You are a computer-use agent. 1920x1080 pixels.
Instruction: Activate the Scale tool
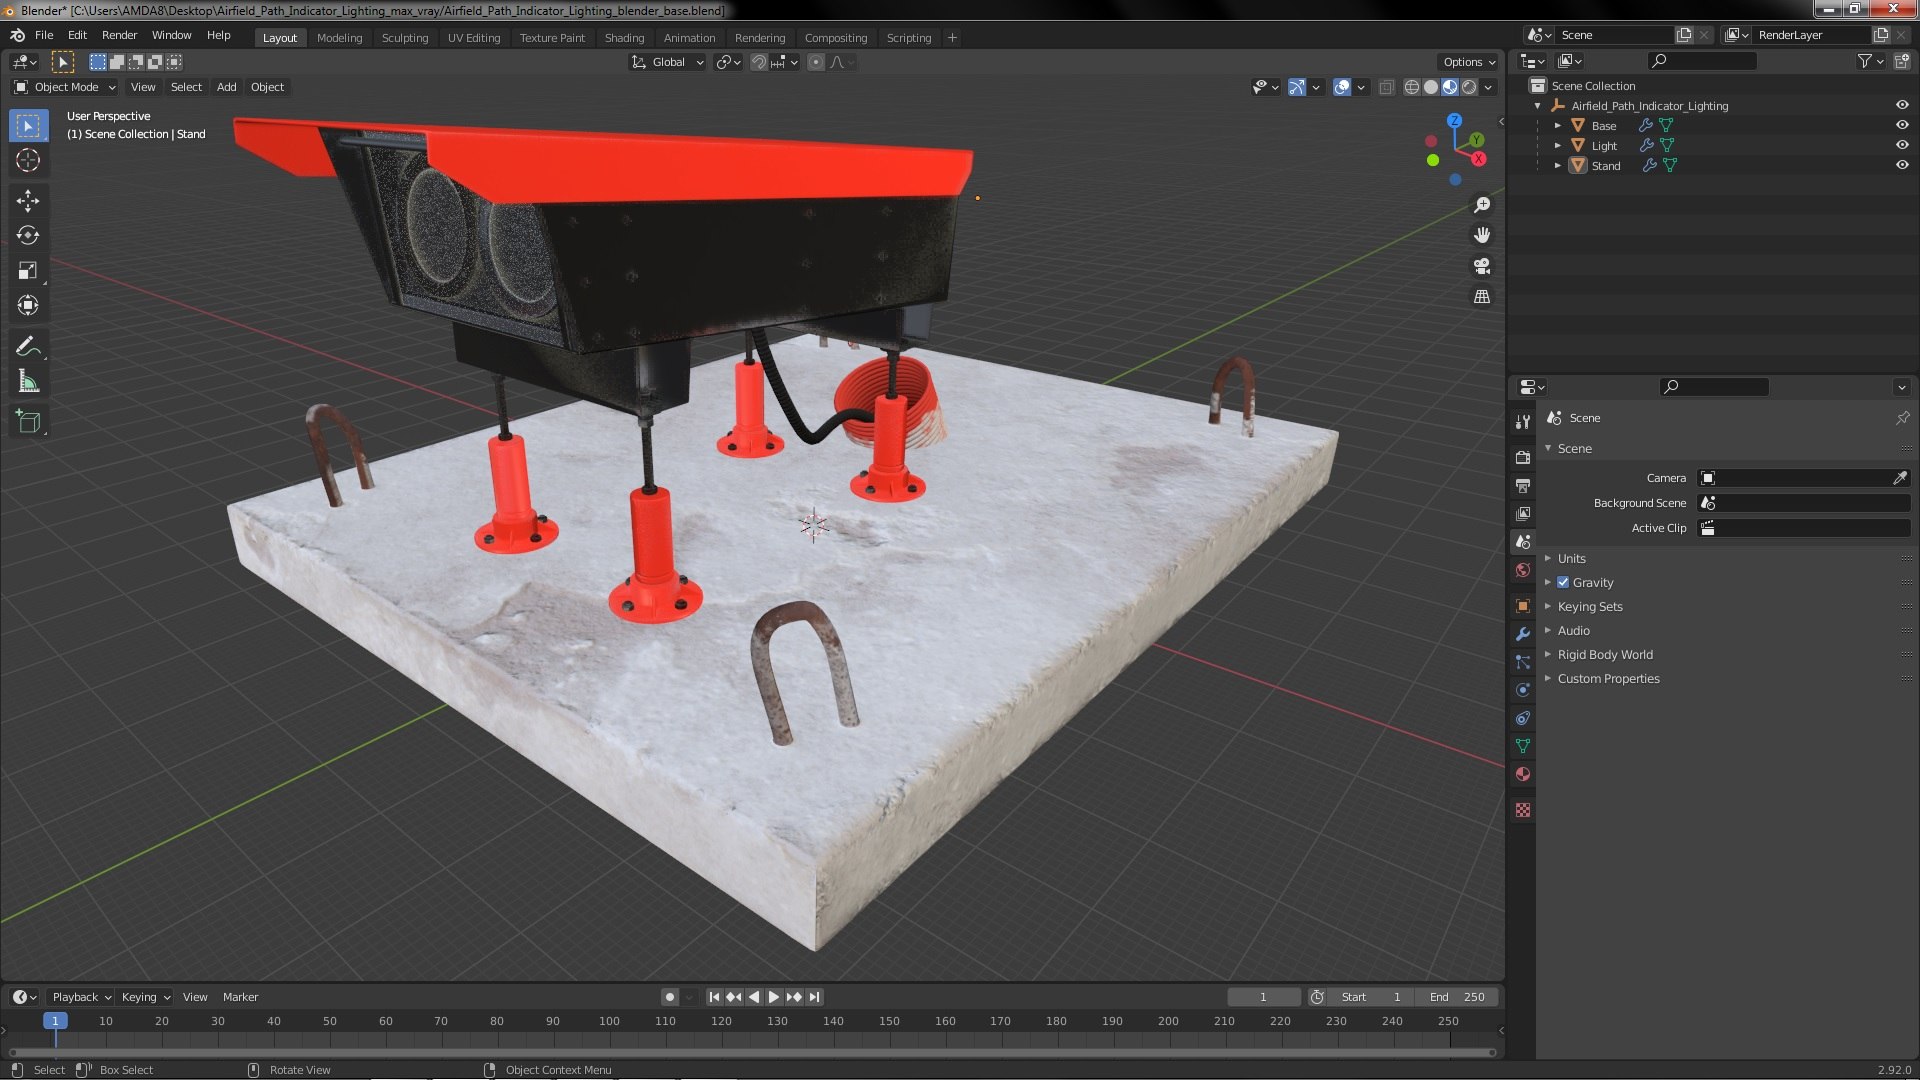point(28,271)
